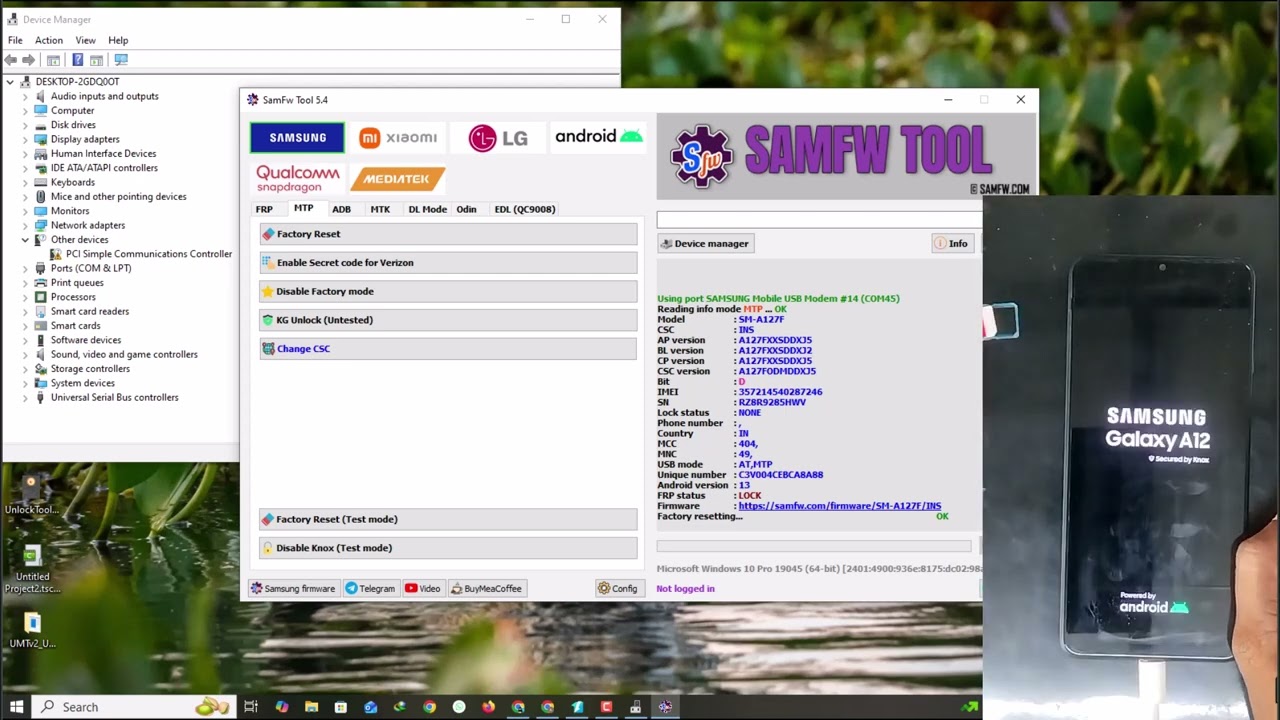Viewport: 1280px width, 720px height.
Task: Open the Telegram button
Action: pyautogui.click(x=370, y=588)
